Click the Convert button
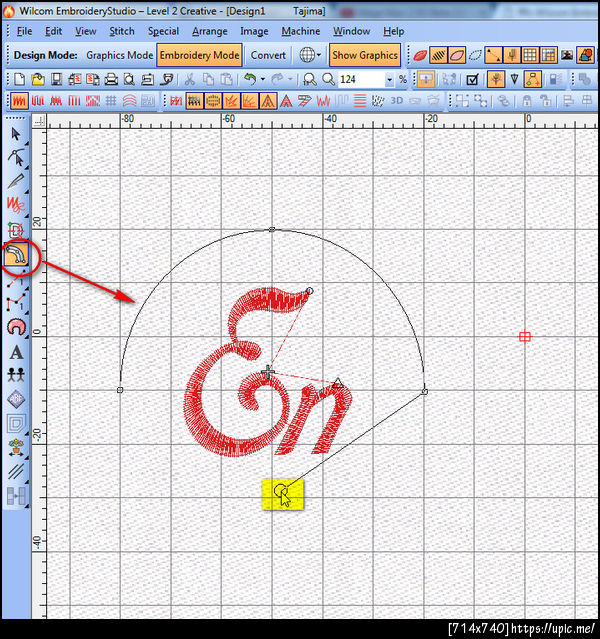This screenshot has height=639, width=600. pos(268,55)
